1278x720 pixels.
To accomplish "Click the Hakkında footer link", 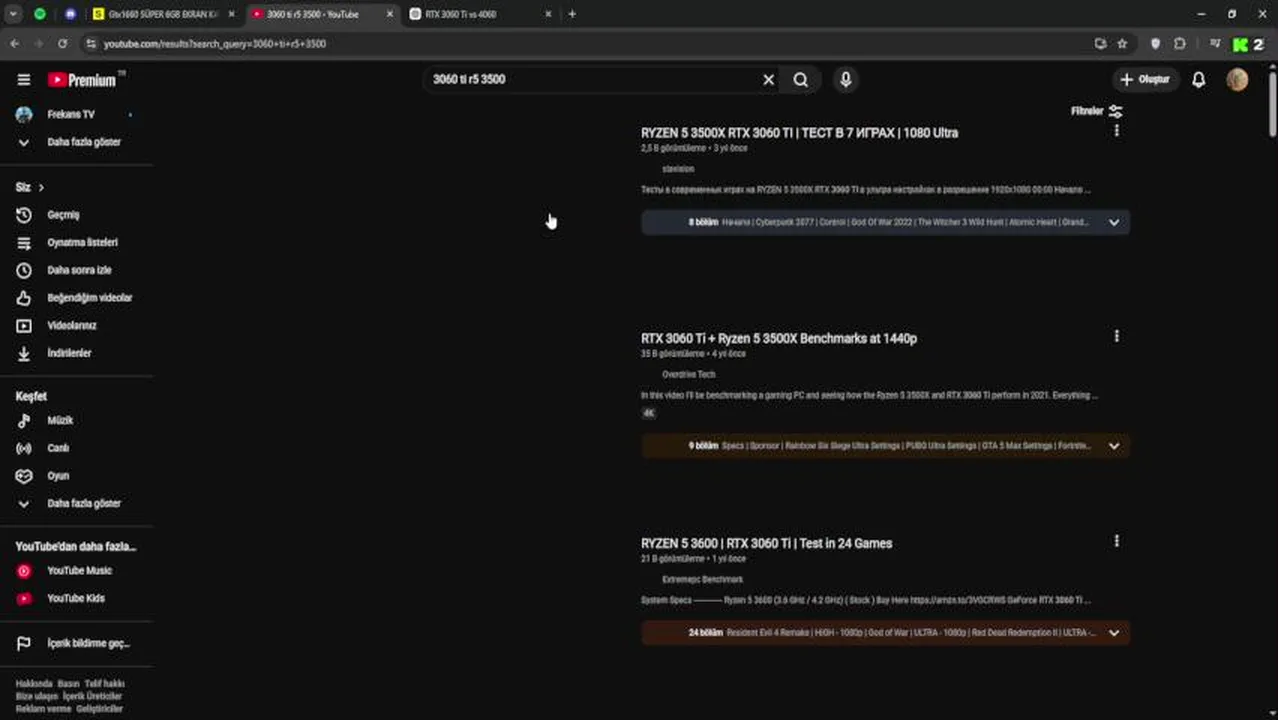I will pos(34,684).
